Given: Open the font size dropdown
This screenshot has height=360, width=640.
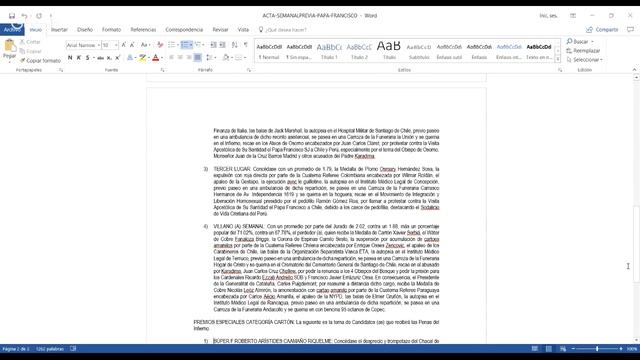Looking at the screenshot, I should (x=116, y=45).
